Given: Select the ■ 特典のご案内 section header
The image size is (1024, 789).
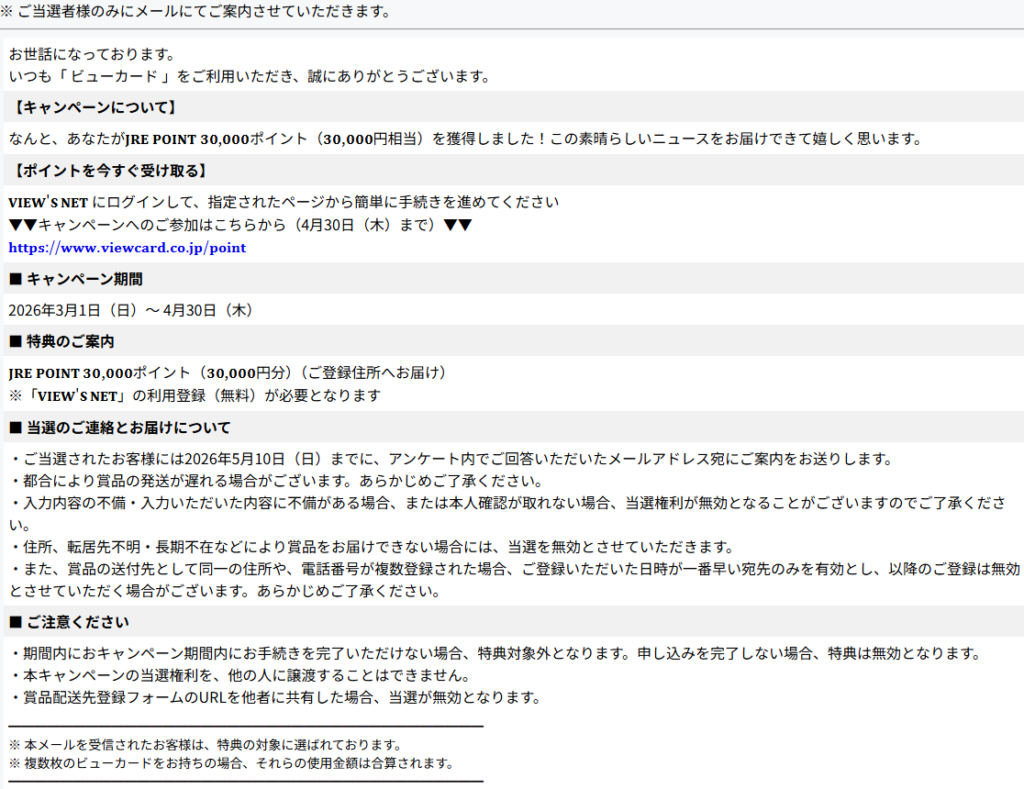Looking at the screenshot, I should [62, 341].
